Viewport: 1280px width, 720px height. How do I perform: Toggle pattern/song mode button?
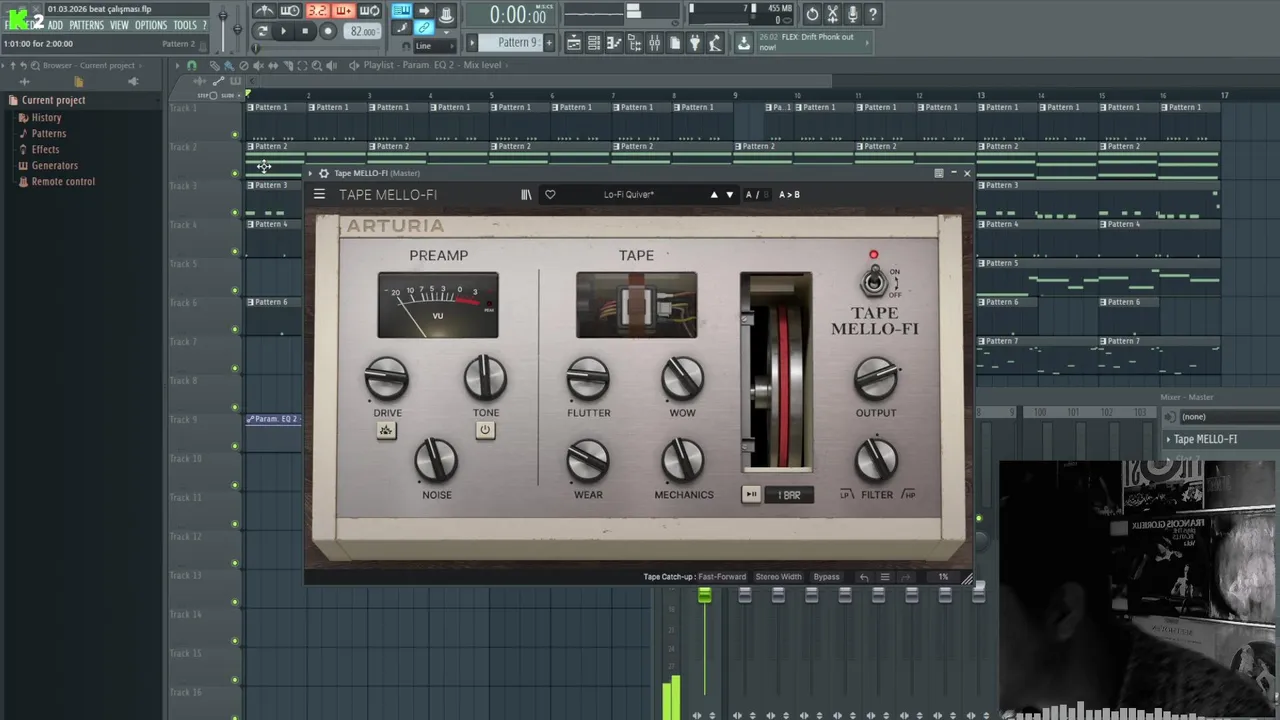click(x=262, y=31)
